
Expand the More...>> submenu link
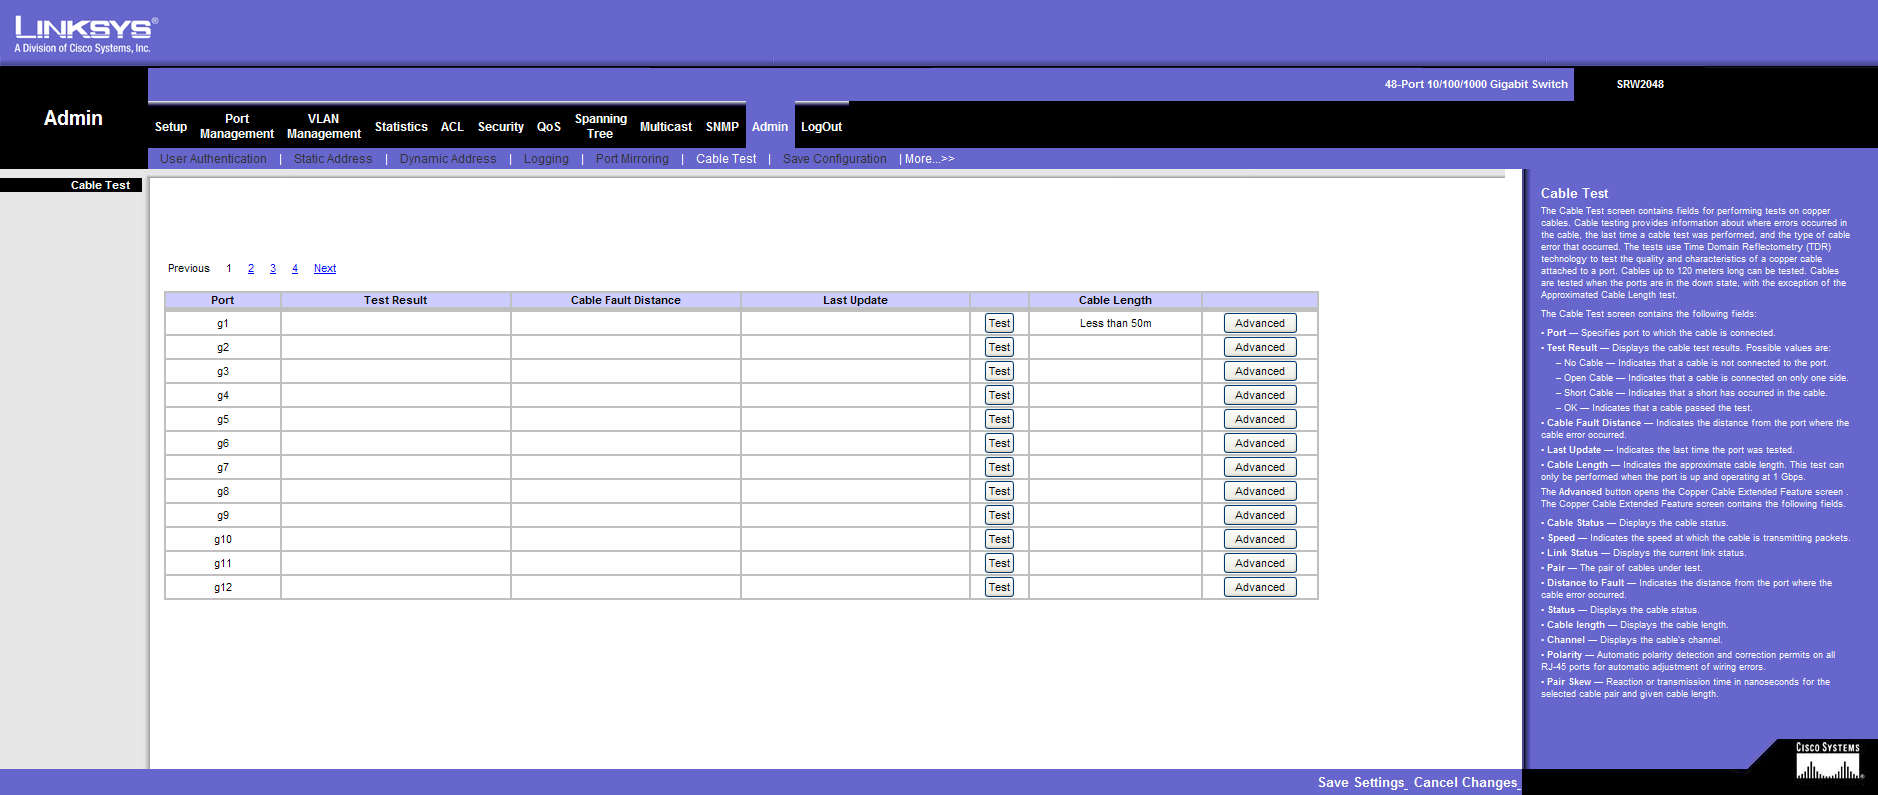pyautogui.click(x=929, y=159)
